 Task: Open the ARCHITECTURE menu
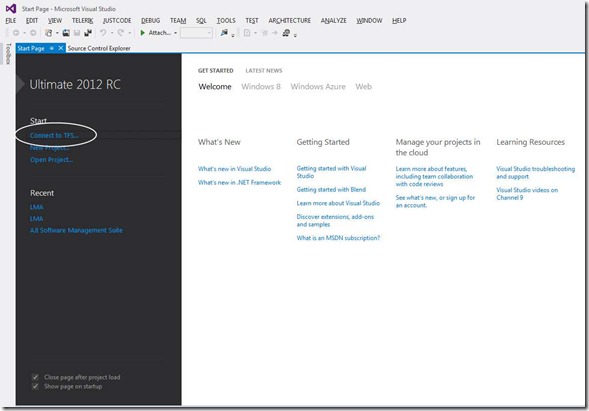click(290, 21)
